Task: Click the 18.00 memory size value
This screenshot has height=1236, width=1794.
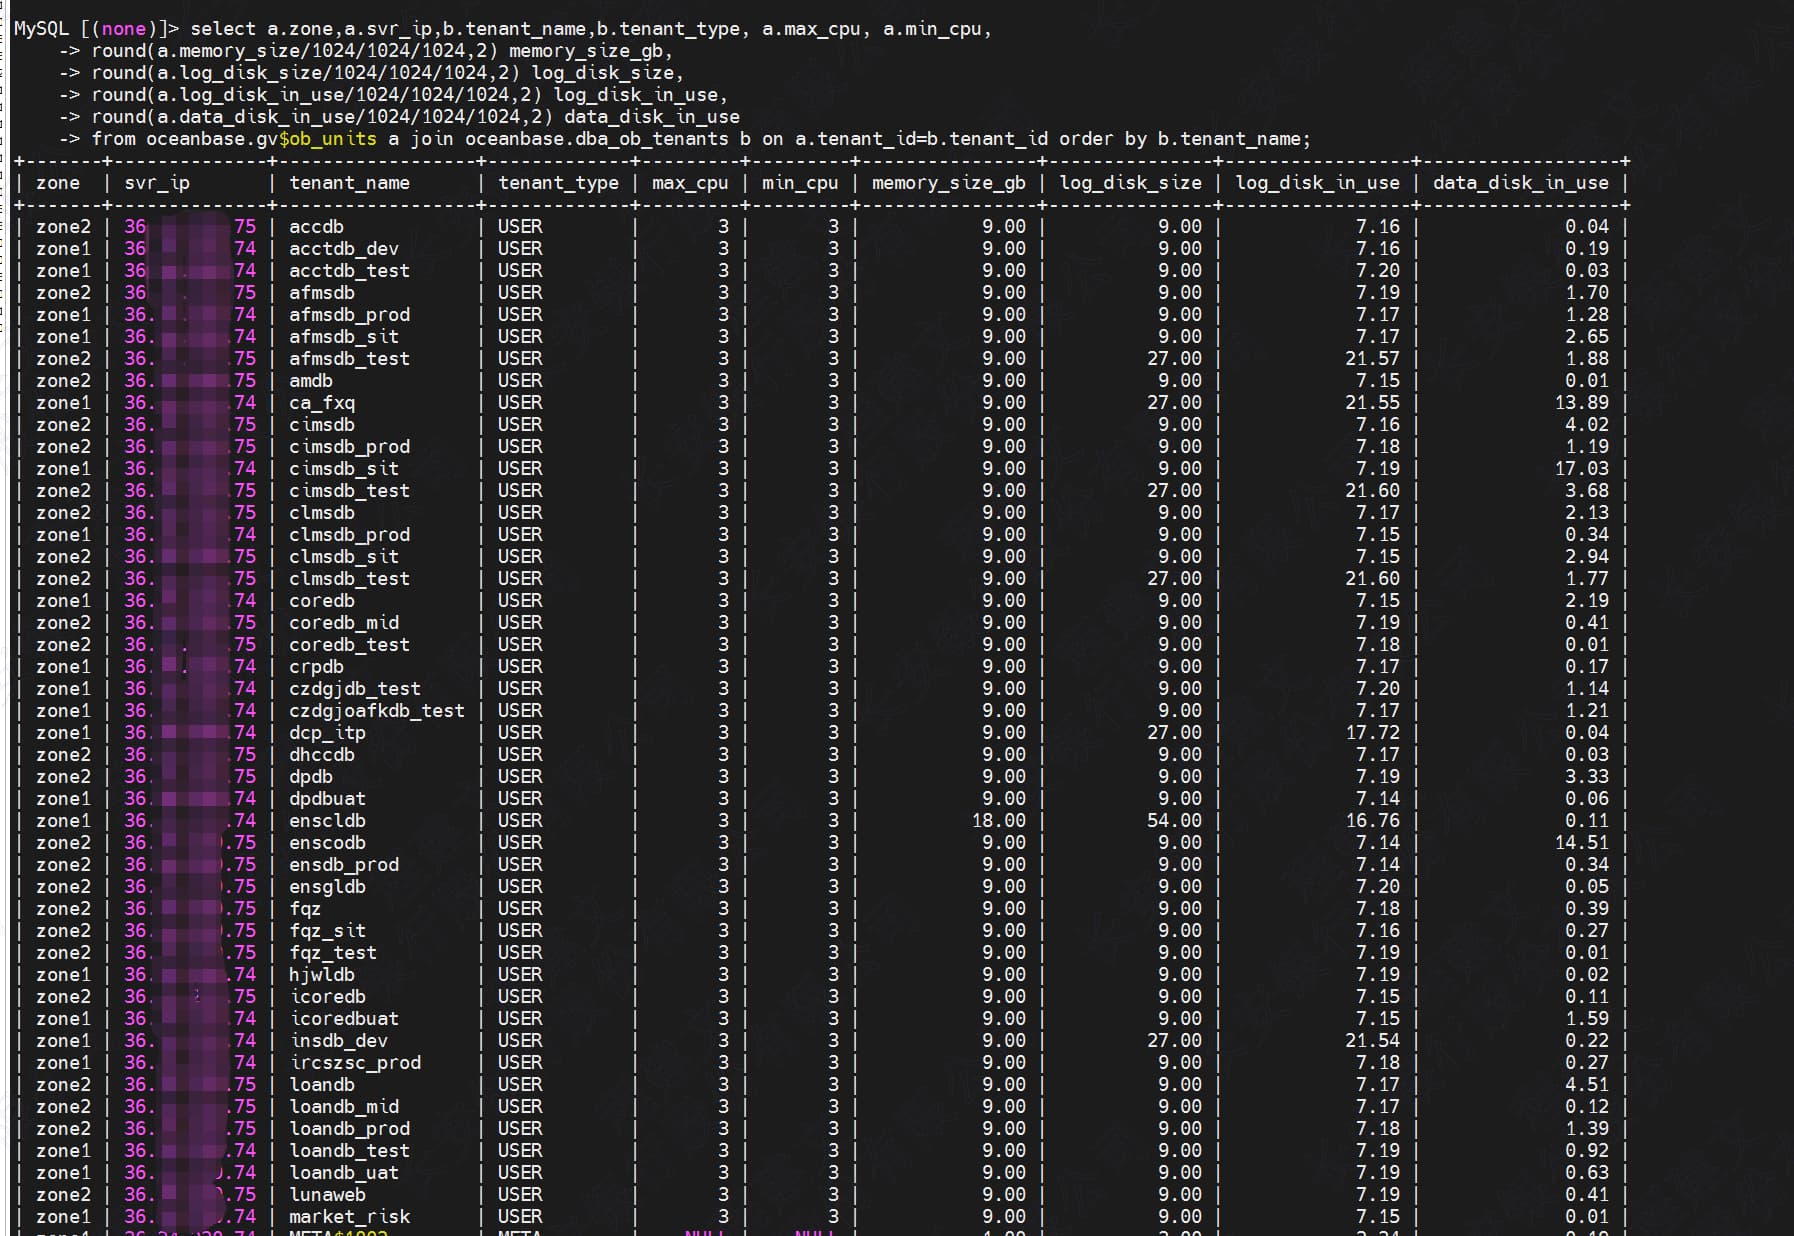Action: tap(998, 821)
